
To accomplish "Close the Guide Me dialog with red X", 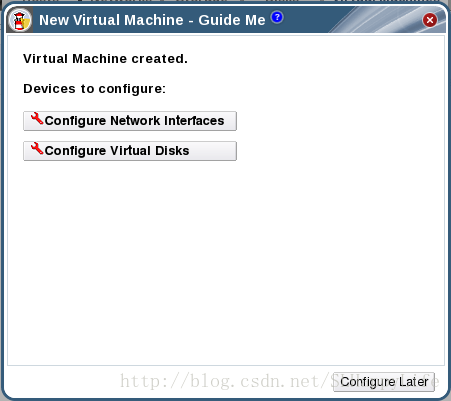I will pos(430,20).
